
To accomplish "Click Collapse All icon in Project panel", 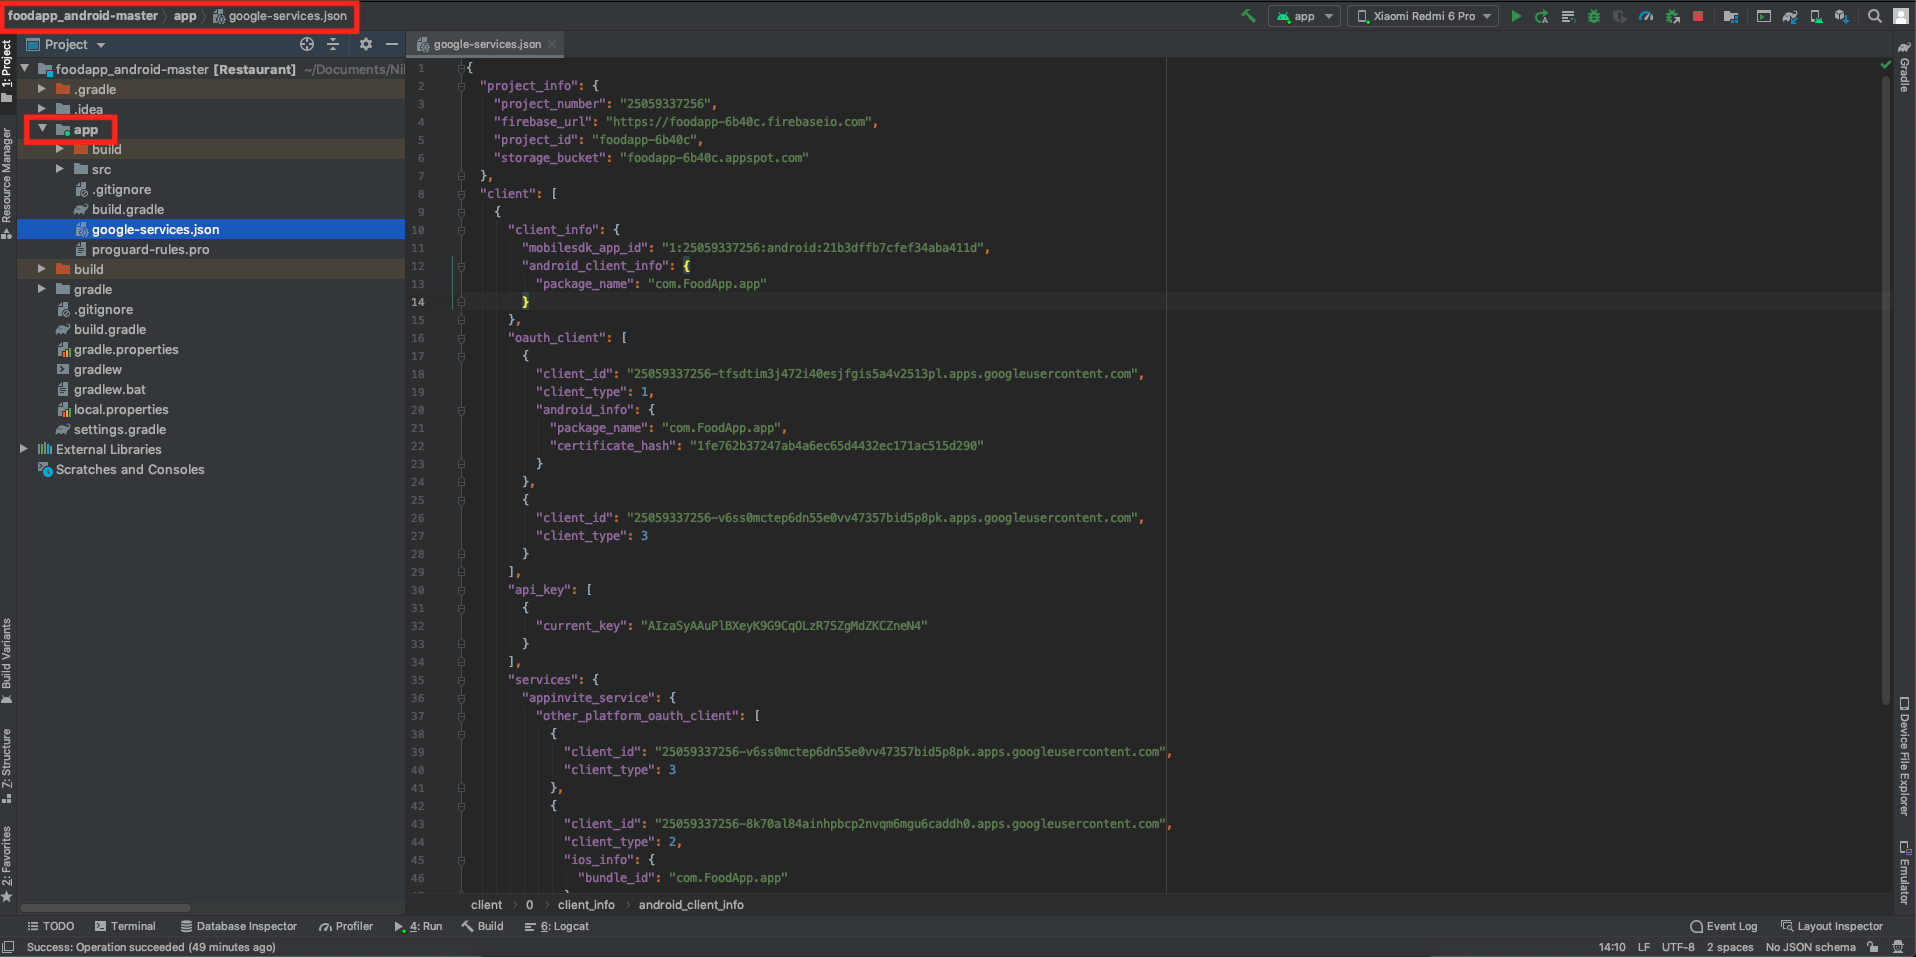I will point(334,44).
